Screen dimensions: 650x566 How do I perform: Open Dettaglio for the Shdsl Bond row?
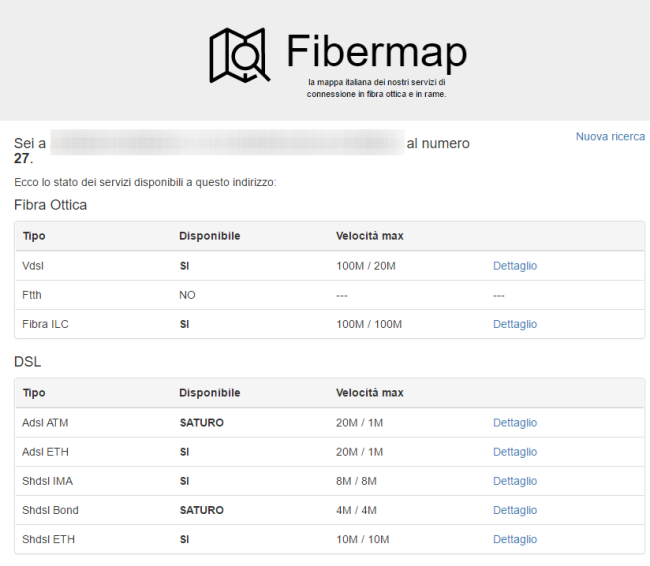515,510
